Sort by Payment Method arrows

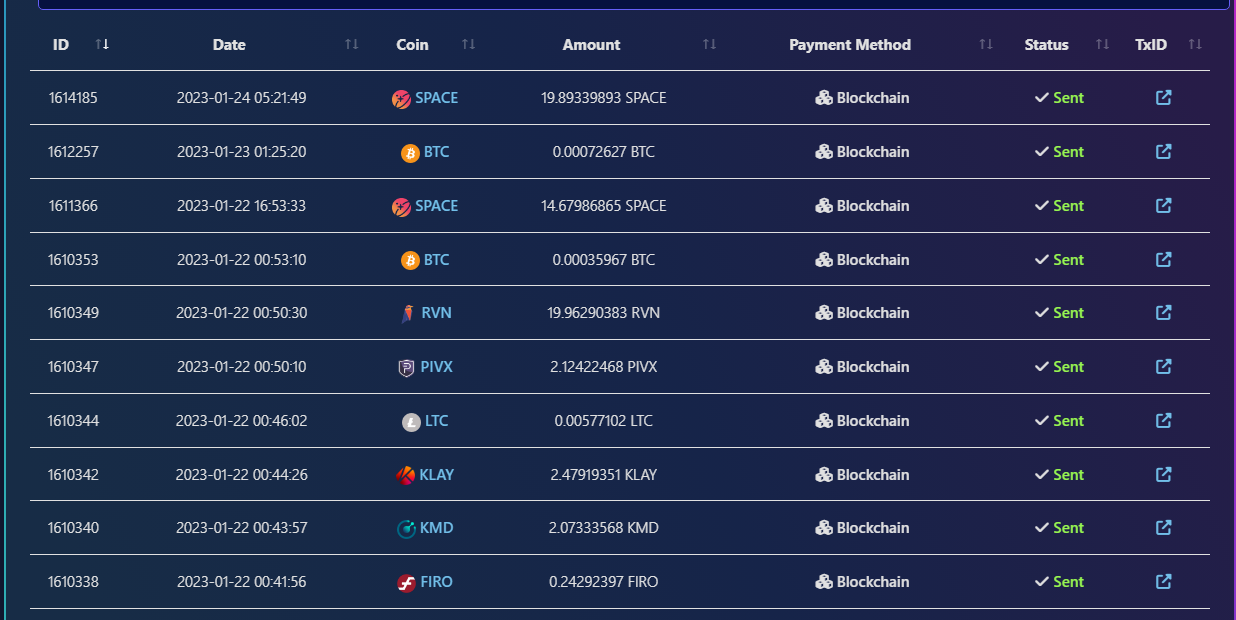[x=986, y=45]
